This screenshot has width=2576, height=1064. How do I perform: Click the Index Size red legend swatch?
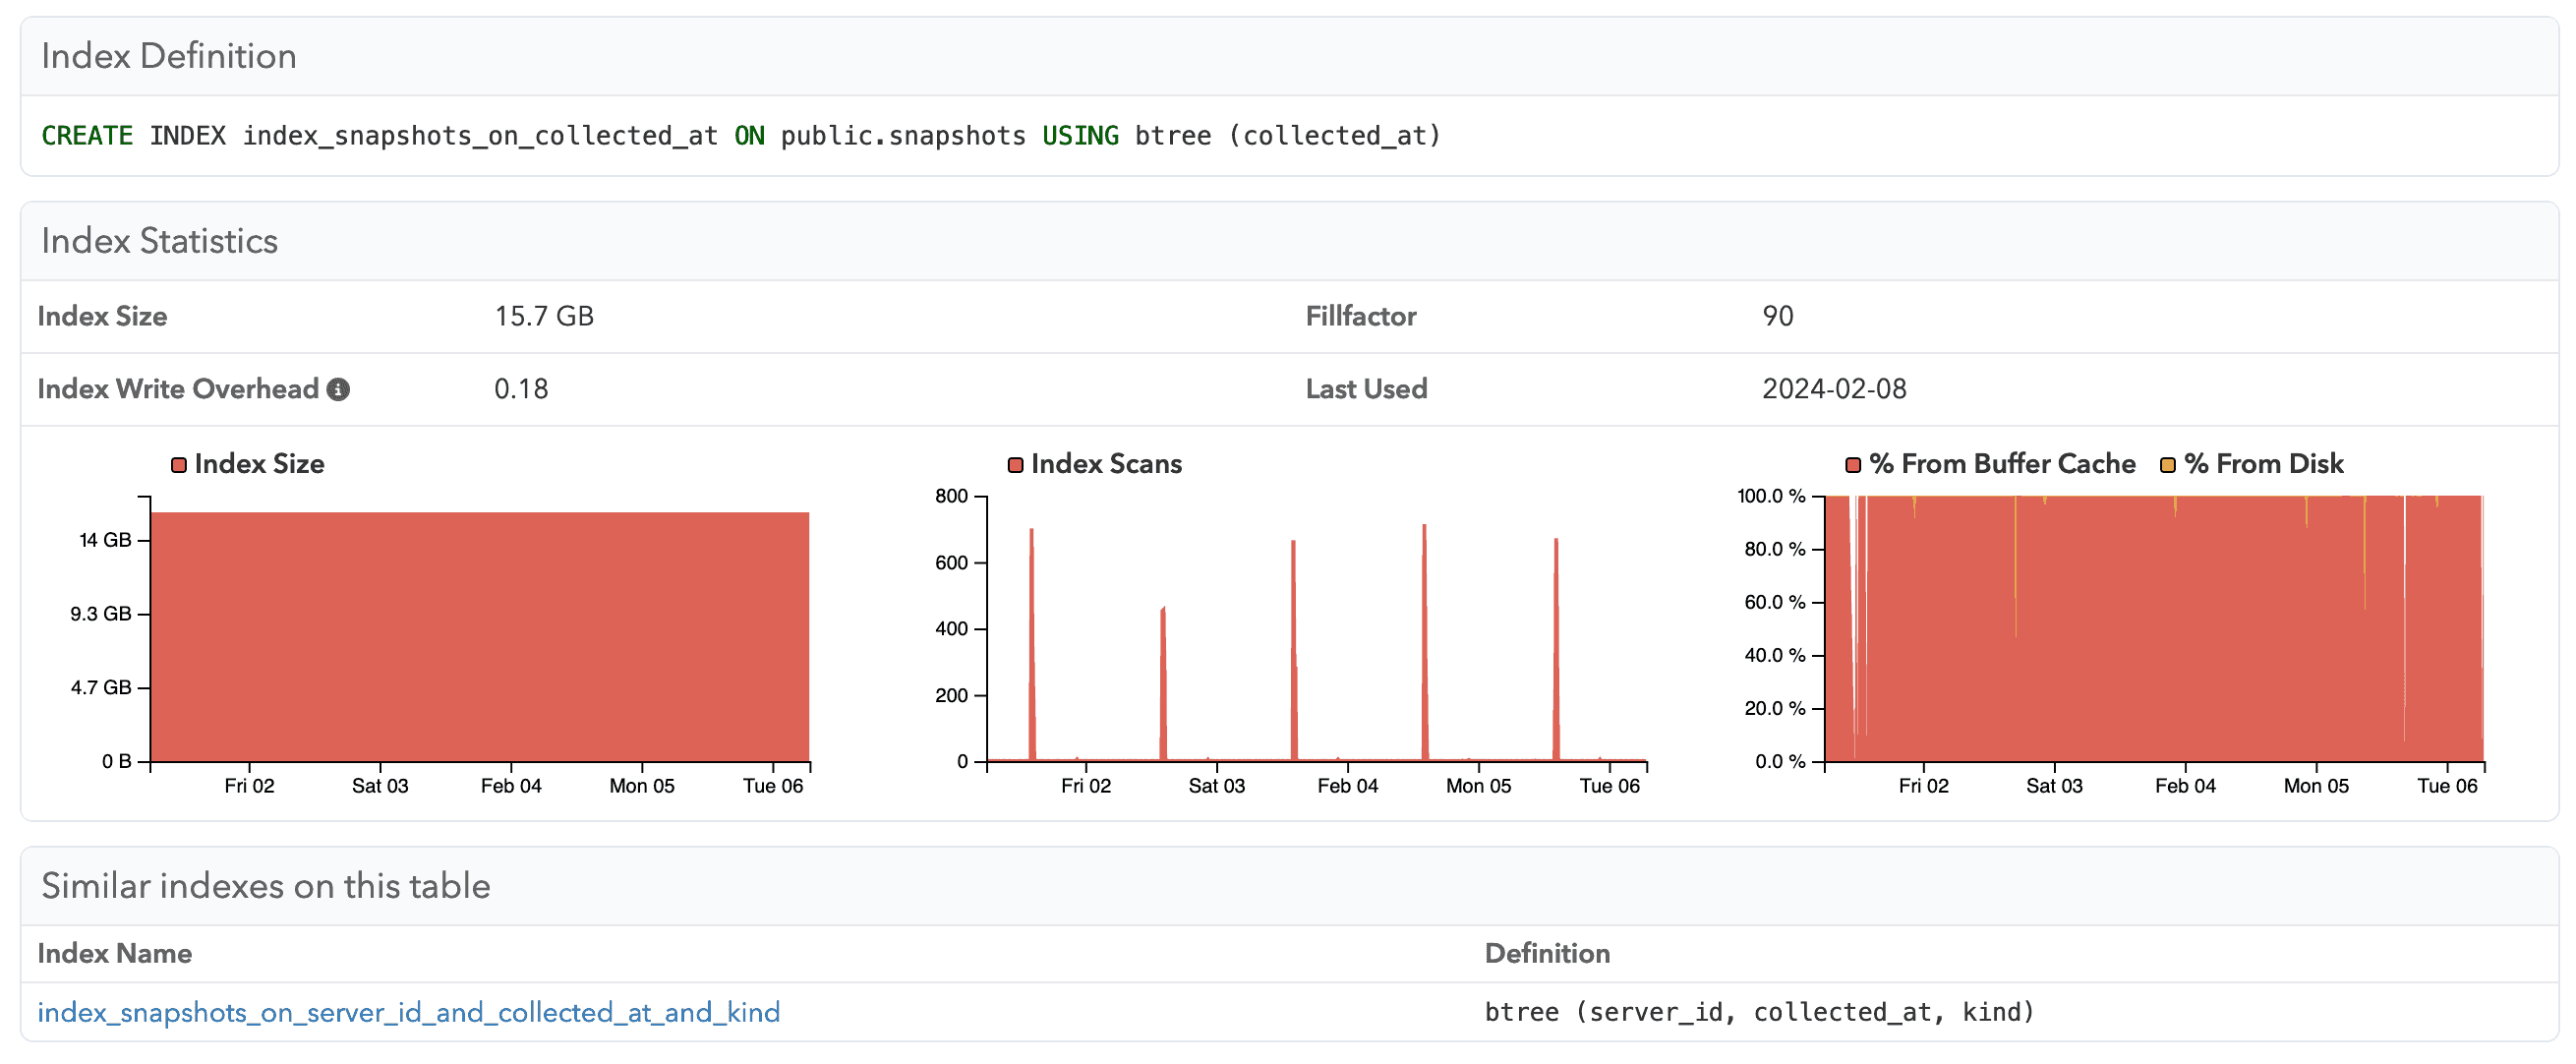pos(179,465)
